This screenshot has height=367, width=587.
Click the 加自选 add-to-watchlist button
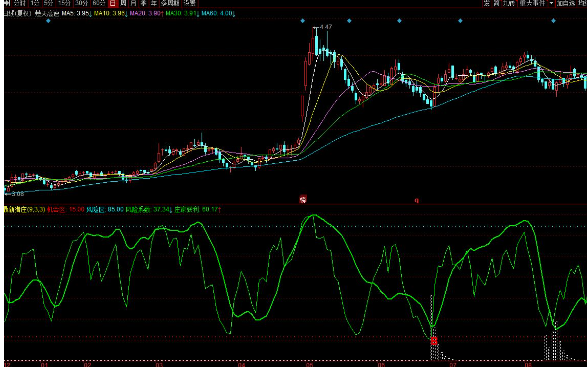pos(566,3)
